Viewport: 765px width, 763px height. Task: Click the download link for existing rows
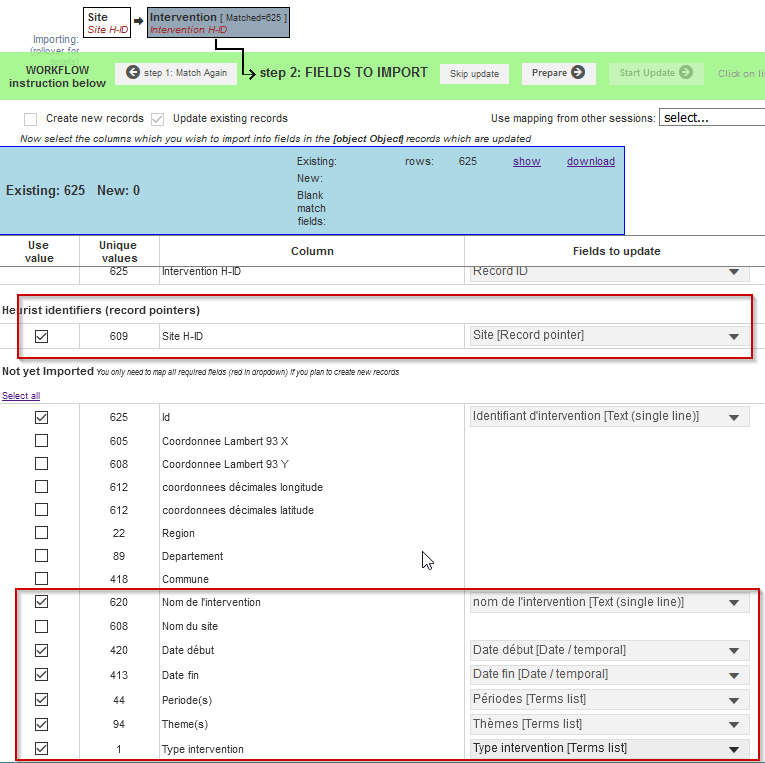tap(590, 161)
